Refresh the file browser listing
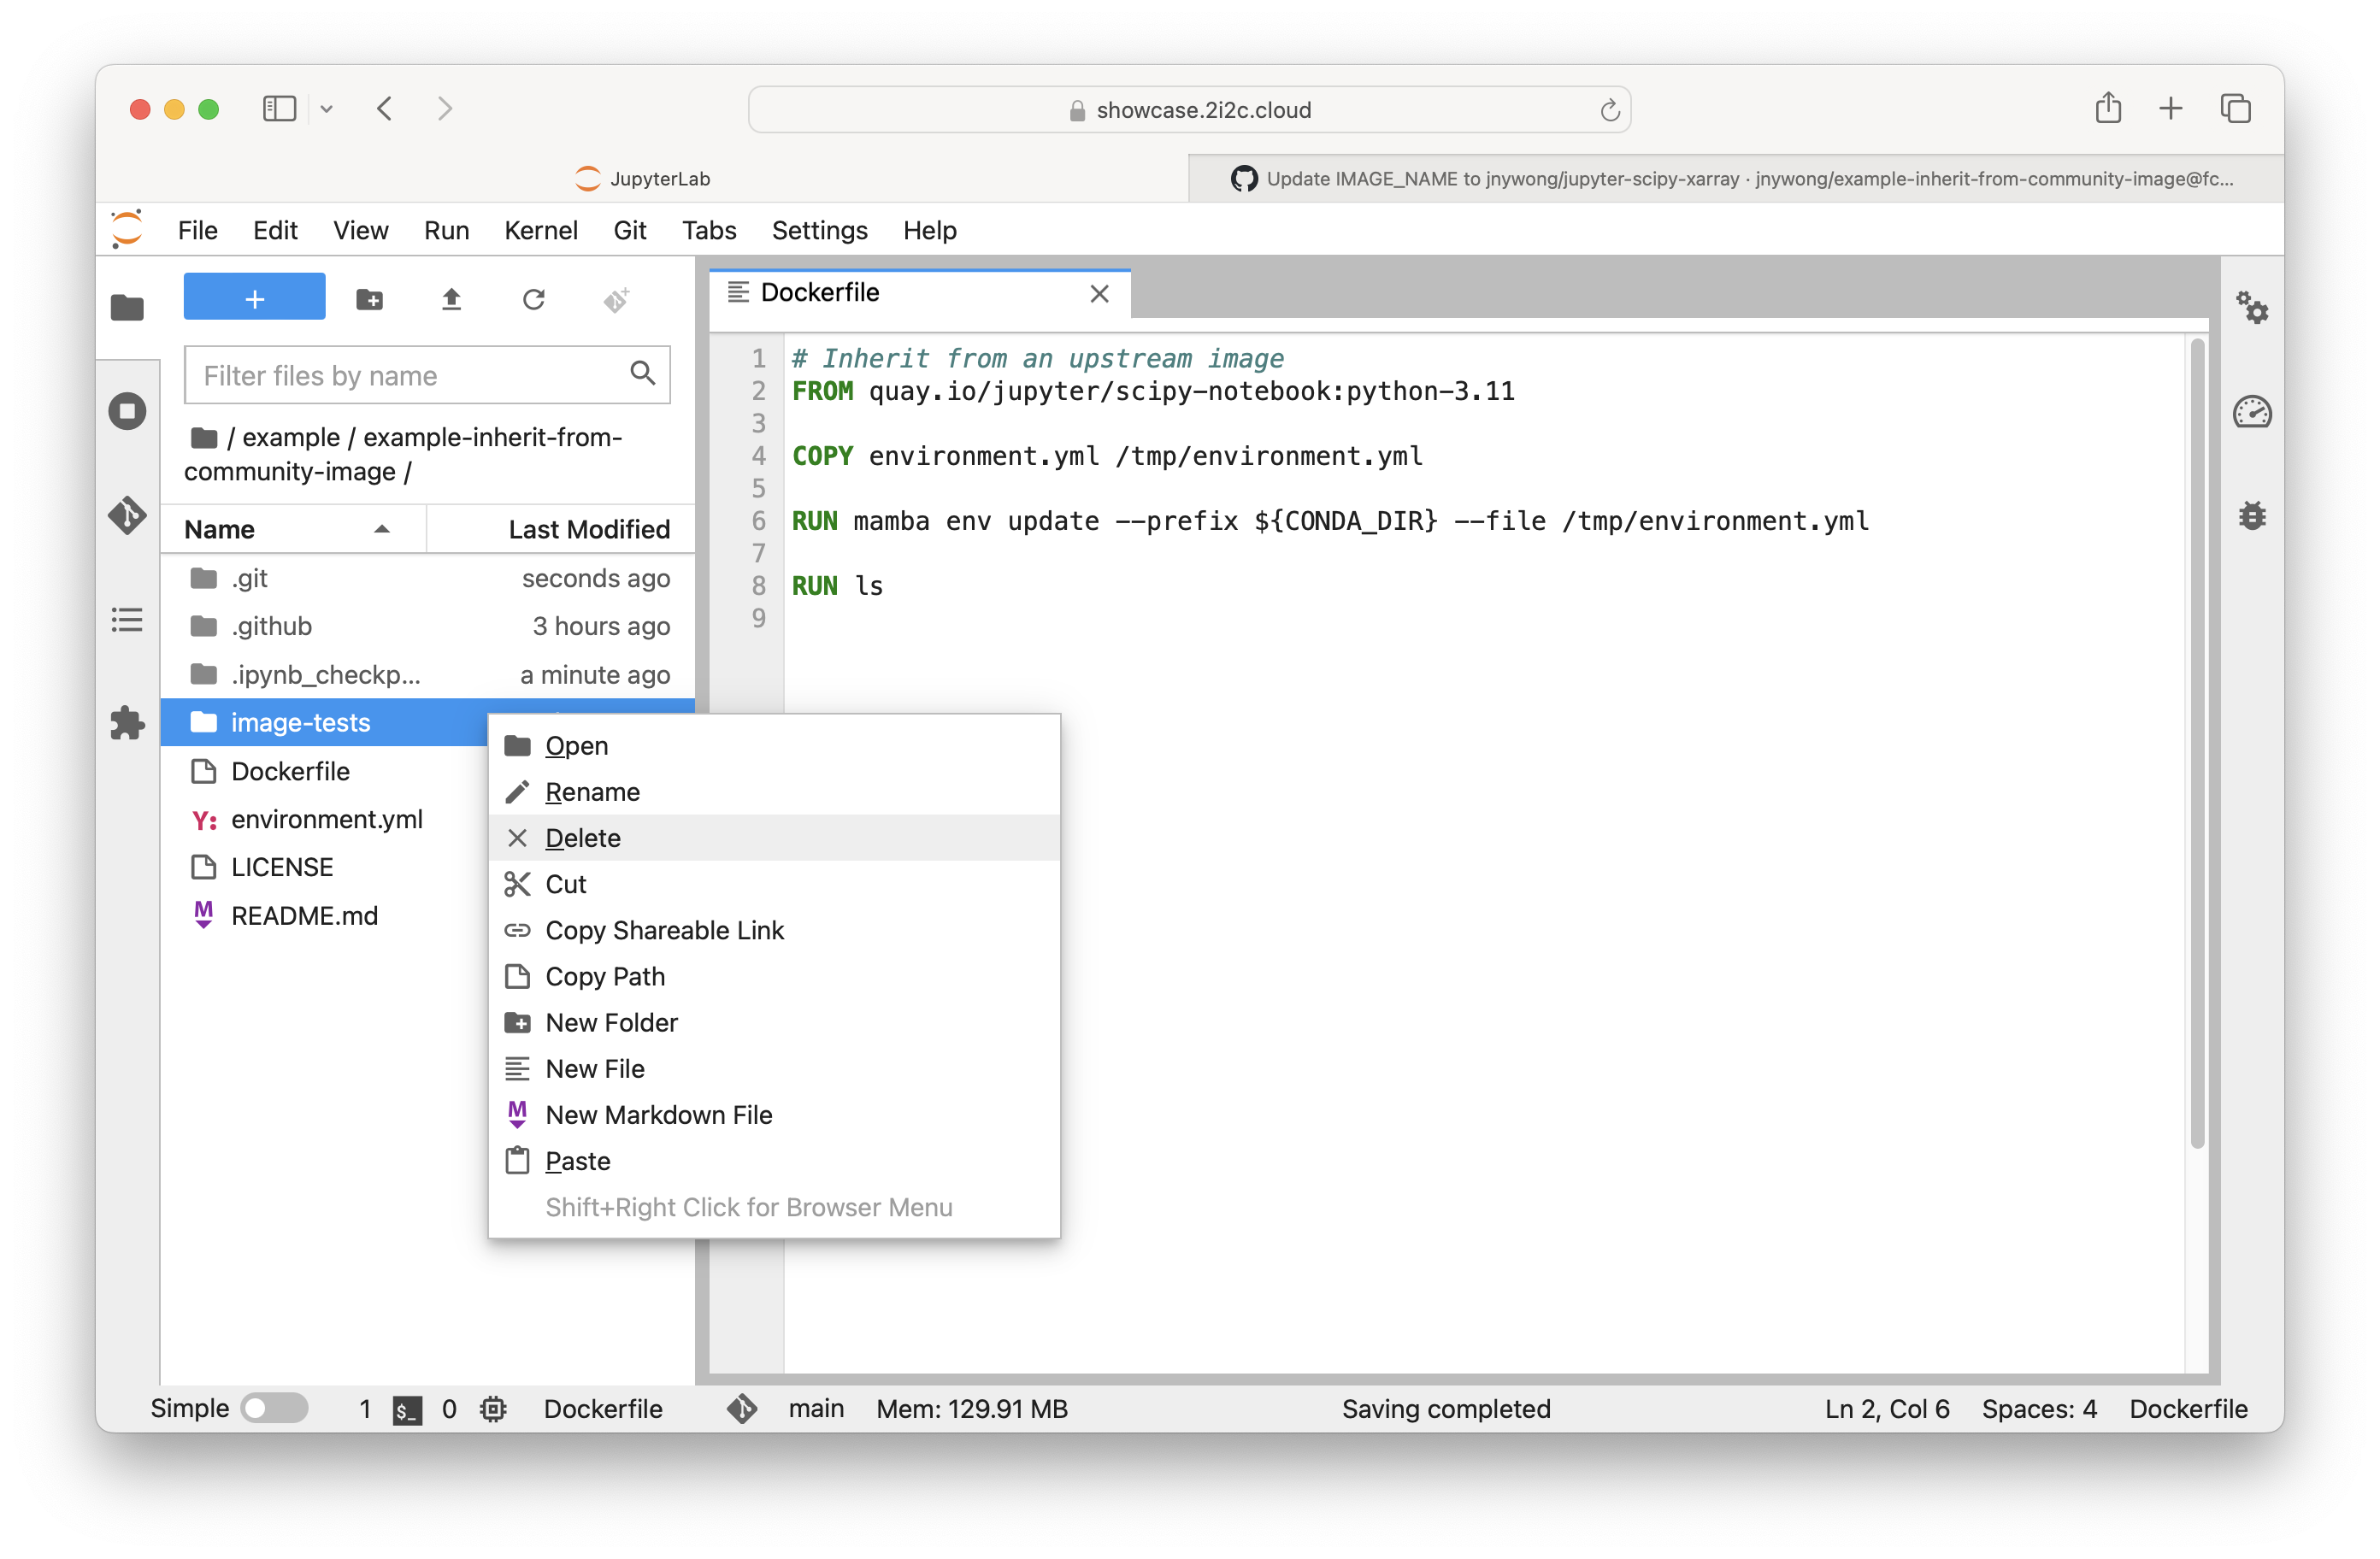This screenshot has width=2380, height=1559. click(535, 298)
